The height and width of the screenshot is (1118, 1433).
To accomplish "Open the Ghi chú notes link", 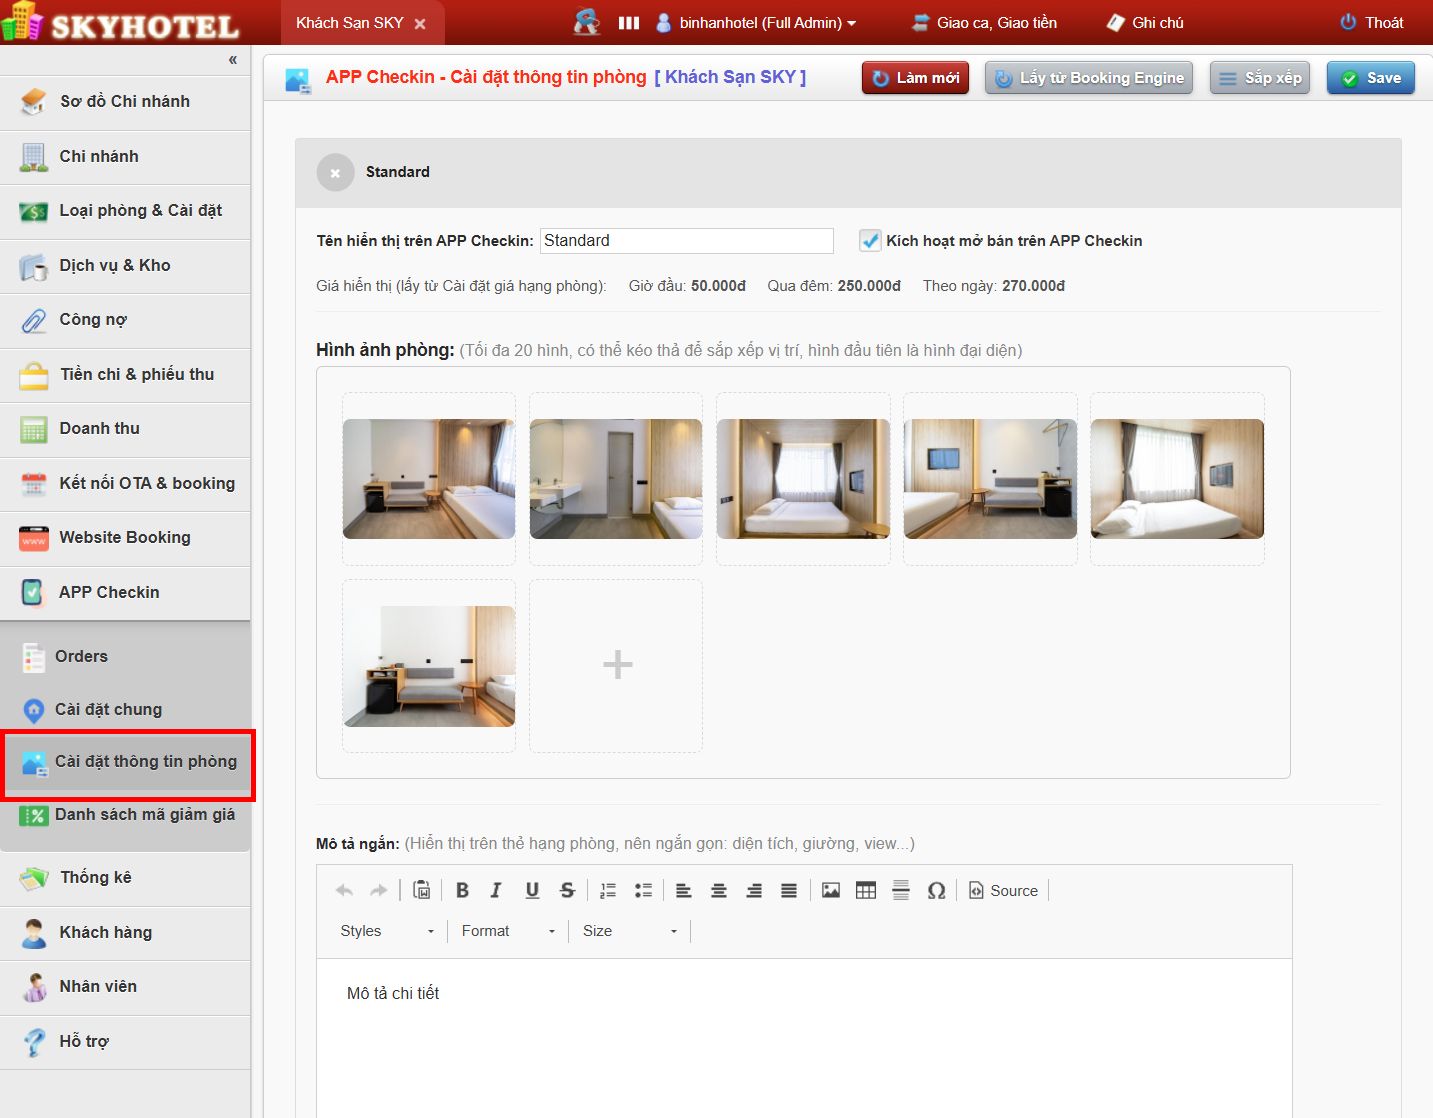I will pos(1145,23).
